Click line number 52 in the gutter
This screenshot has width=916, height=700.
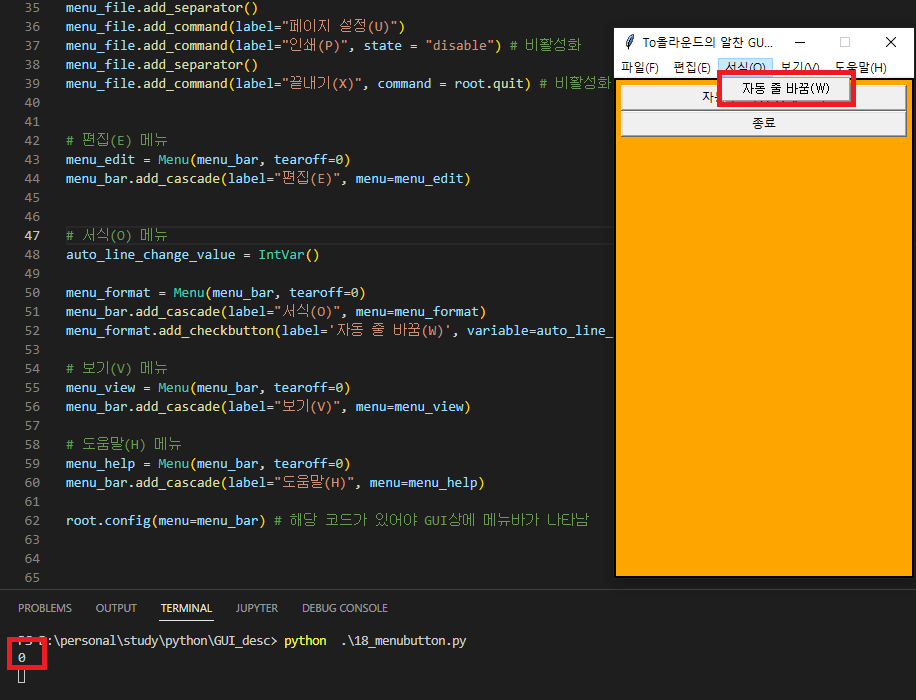[32, 331]
